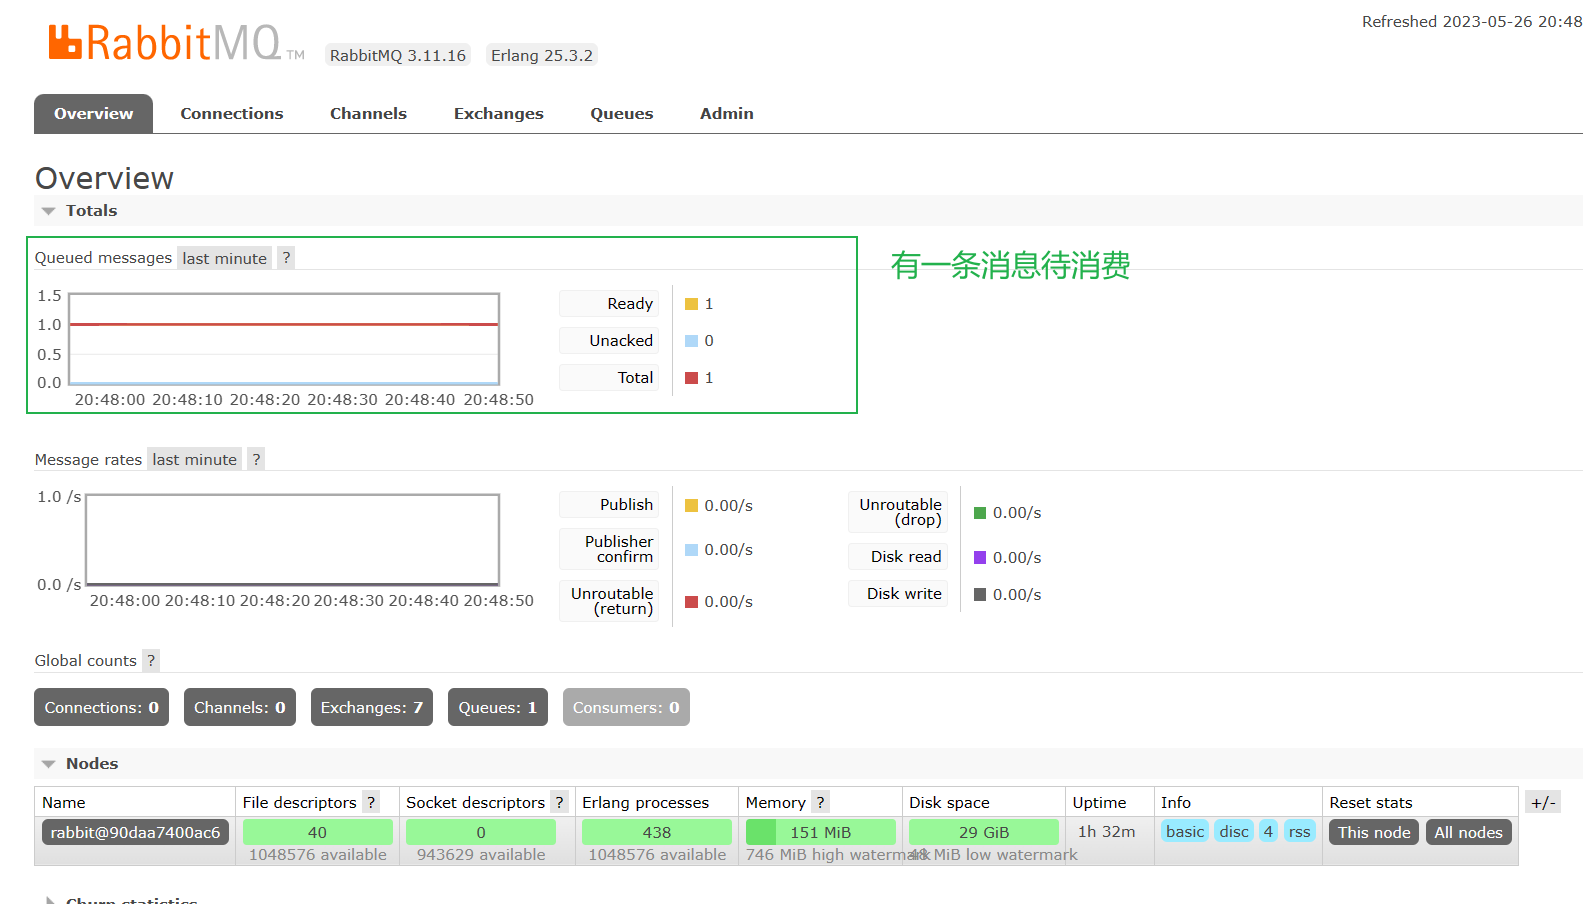Click the Uptime value 1h 32m
This screenshot has width=1583, height=904.
1107,832
